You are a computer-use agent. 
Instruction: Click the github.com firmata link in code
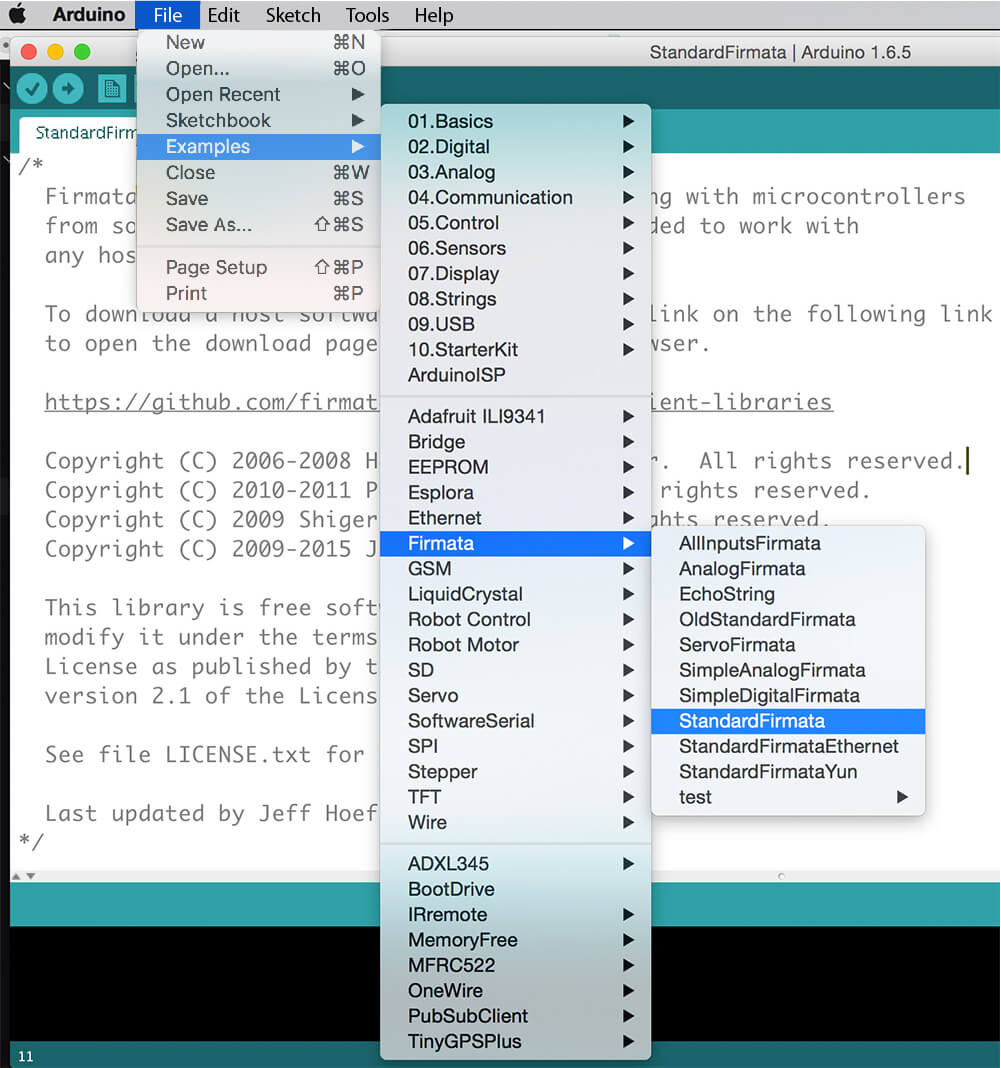210,402
